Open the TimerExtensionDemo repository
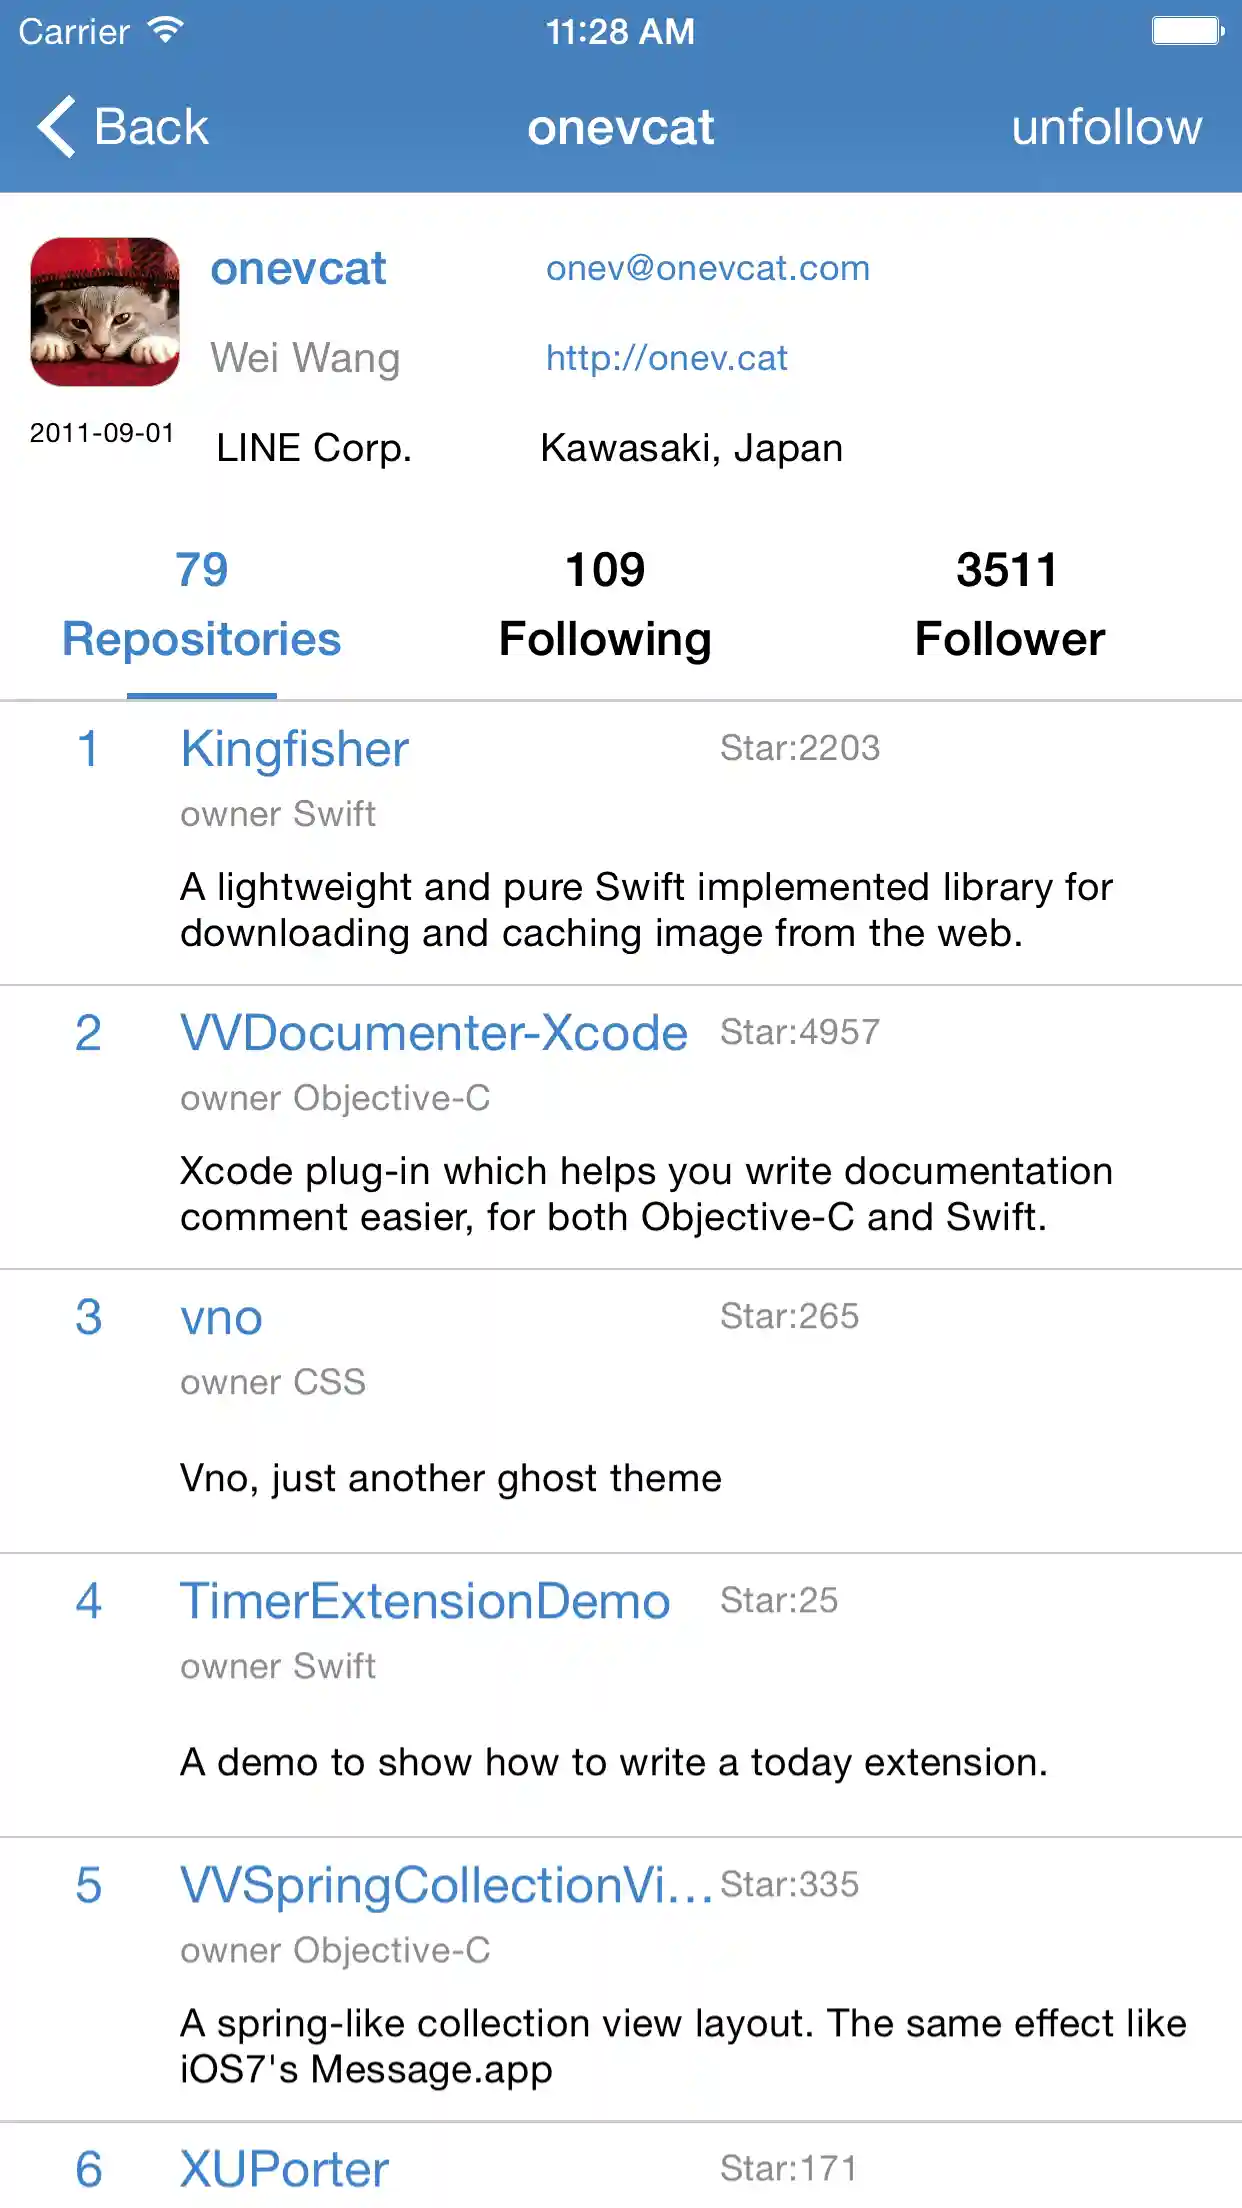The height and width of the screenshot is (2208, 1242). (424, 1601)
